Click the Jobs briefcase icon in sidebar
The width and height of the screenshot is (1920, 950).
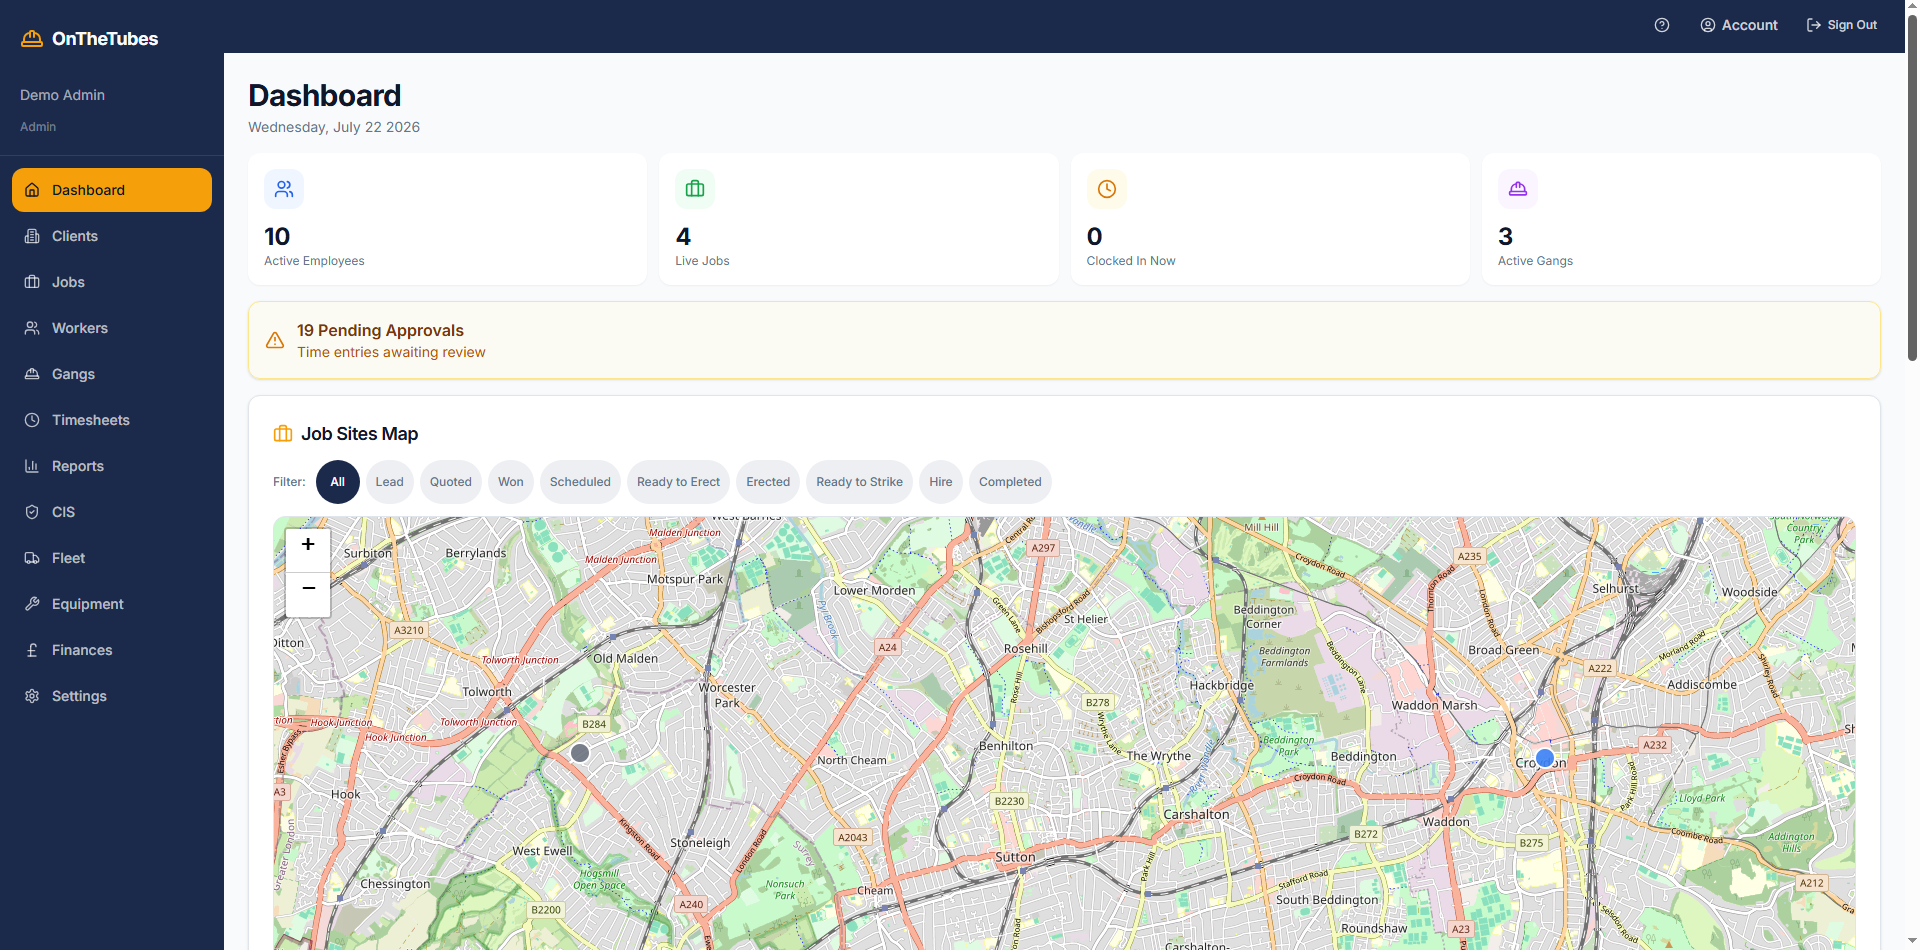pyautogui.click(x=32, y=282)
